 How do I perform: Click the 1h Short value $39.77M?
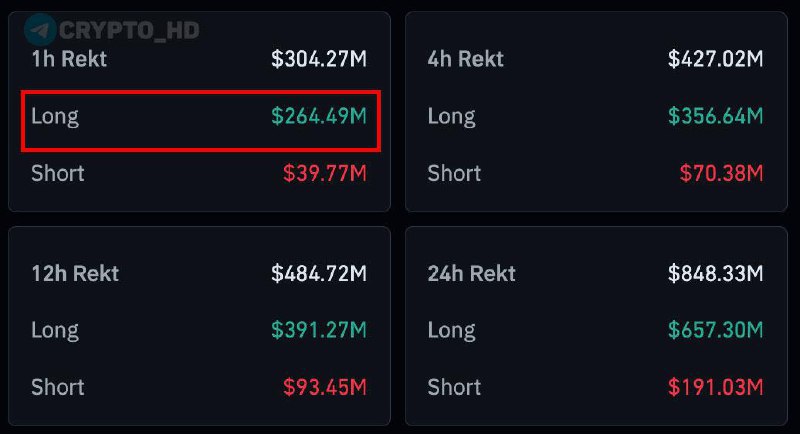(325, 173)
